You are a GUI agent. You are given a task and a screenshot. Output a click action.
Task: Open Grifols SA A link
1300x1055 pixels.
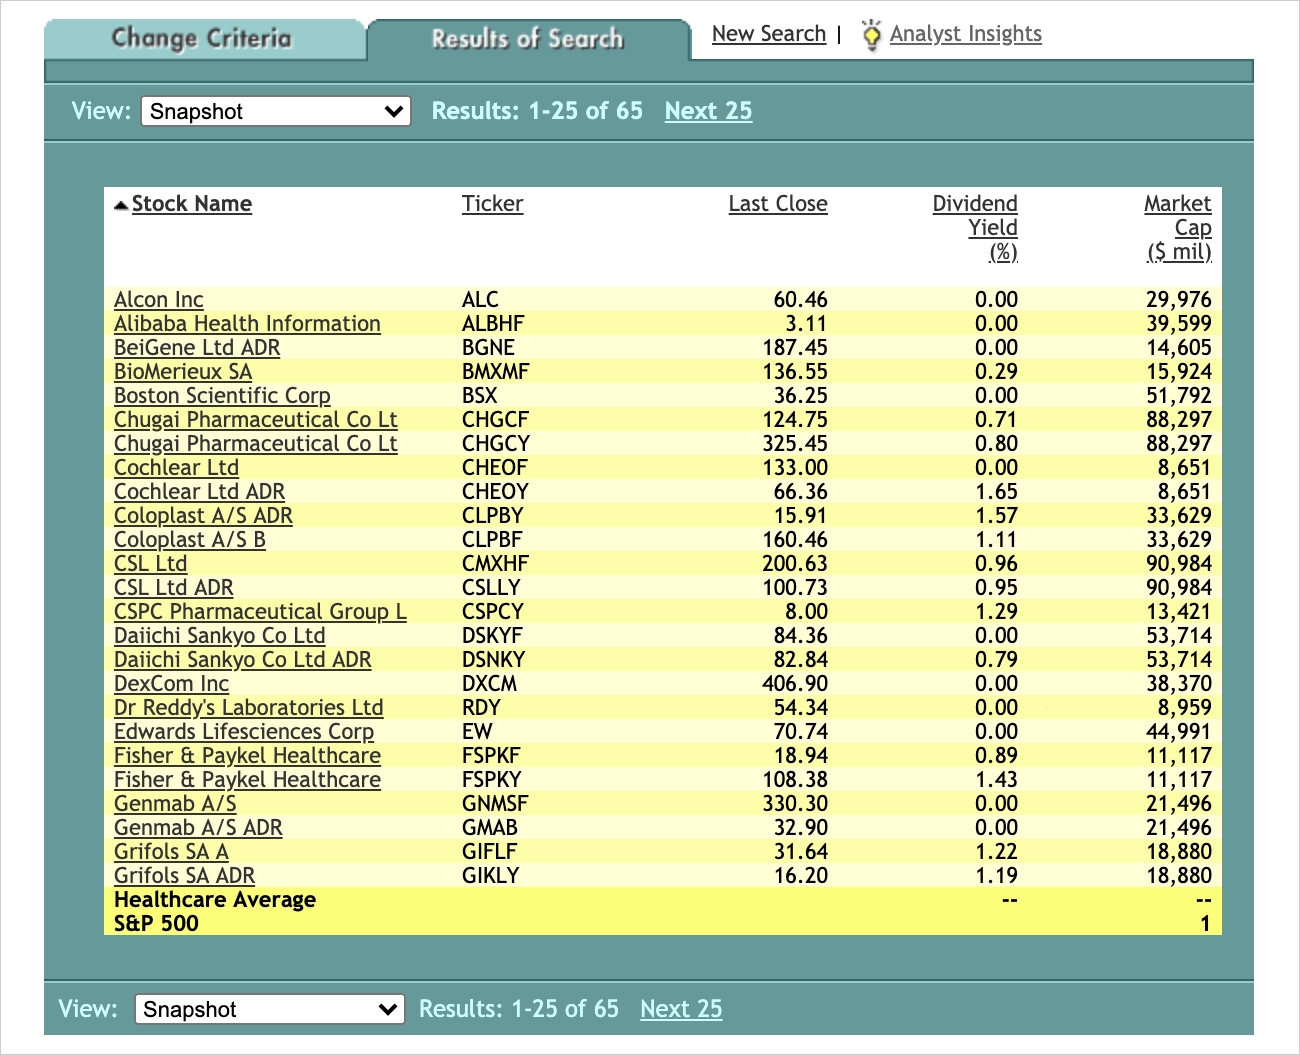tap(171, 852)
